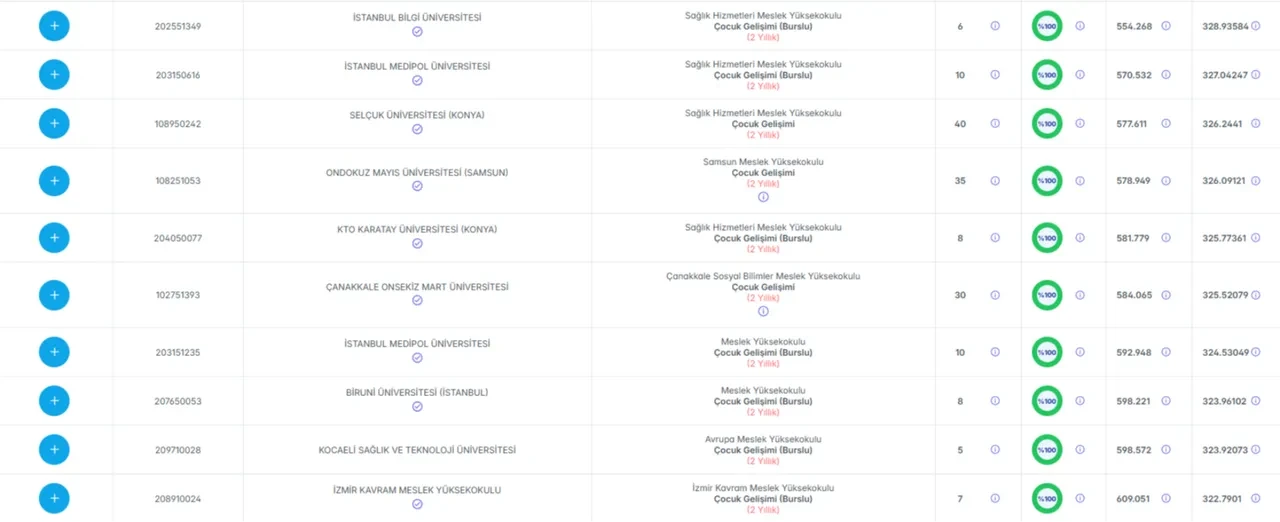Click info icon next to ranking 554.268
1280x522 pixels.
1166,26
